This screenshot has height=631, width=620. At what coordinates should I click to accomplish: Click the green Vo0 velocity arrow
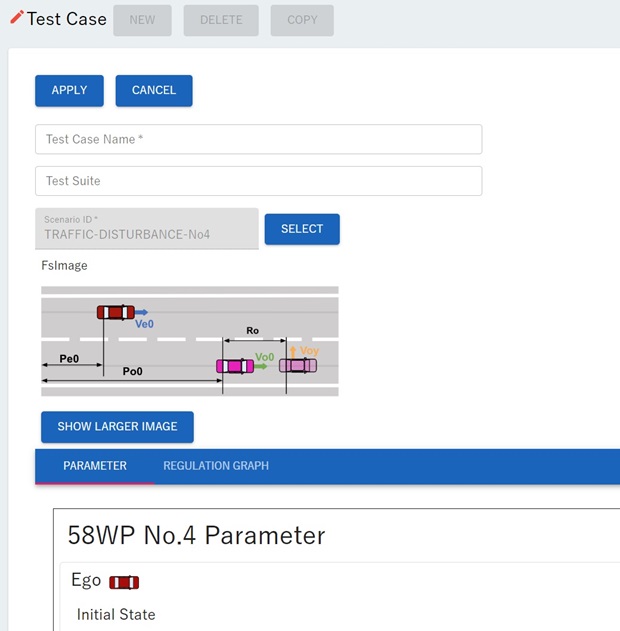pos(260,366)
